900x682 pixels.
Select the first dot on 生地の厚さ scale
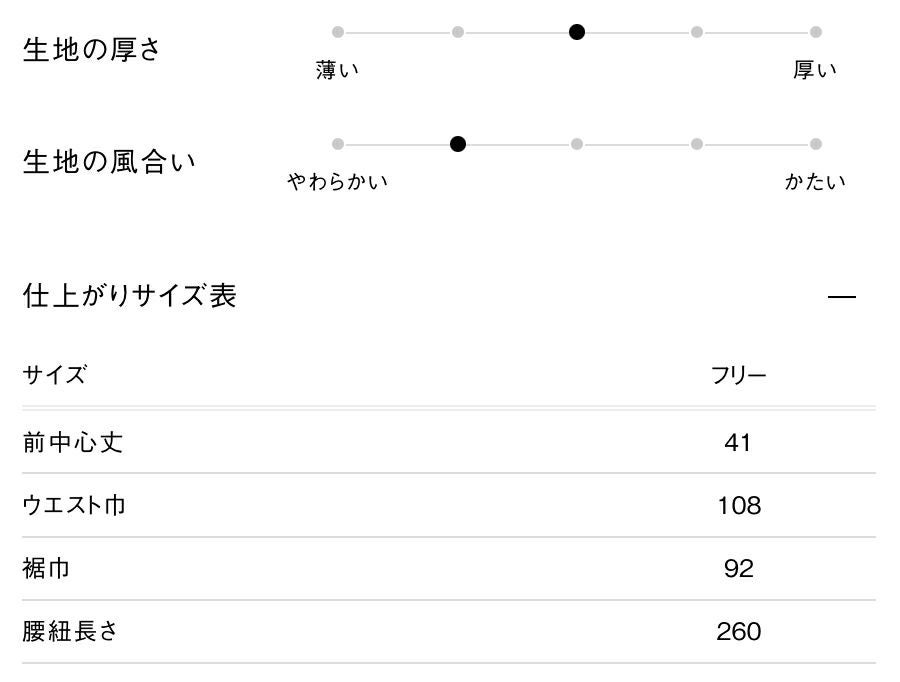point(338,32)
